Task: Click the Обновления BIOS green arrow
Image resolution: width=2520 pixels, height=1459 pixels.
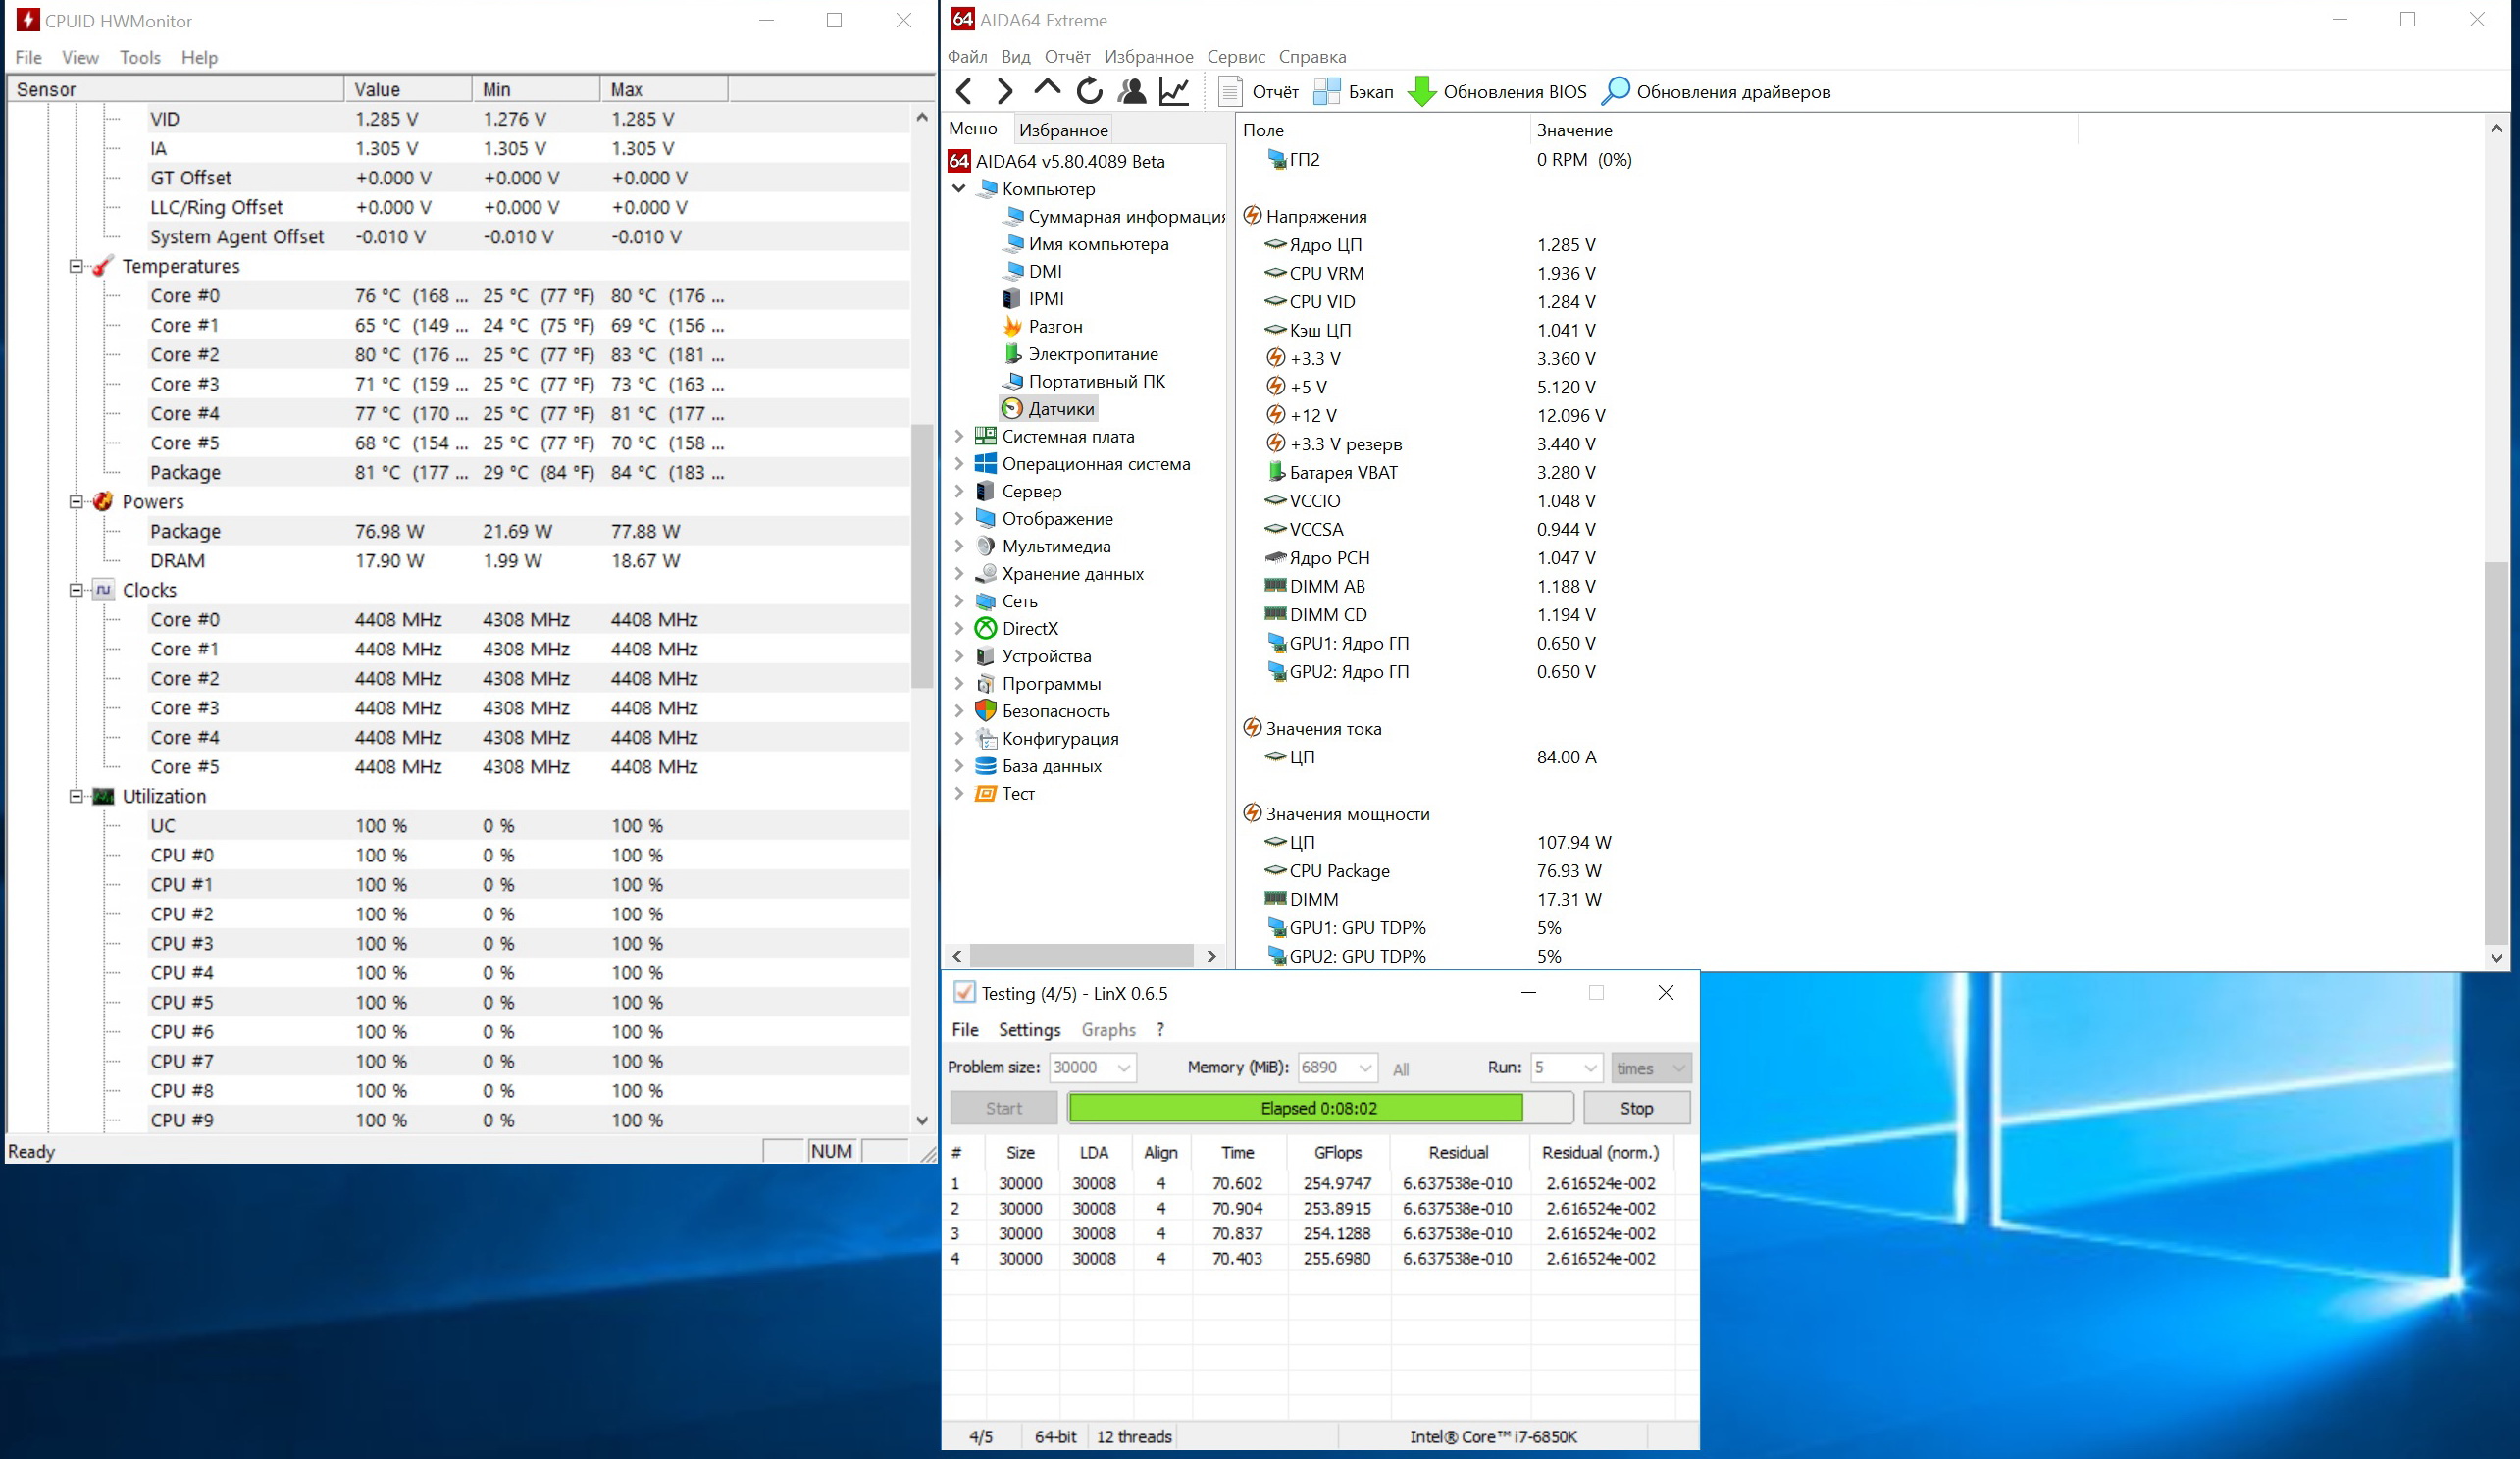Action: tap(1422, 92)
